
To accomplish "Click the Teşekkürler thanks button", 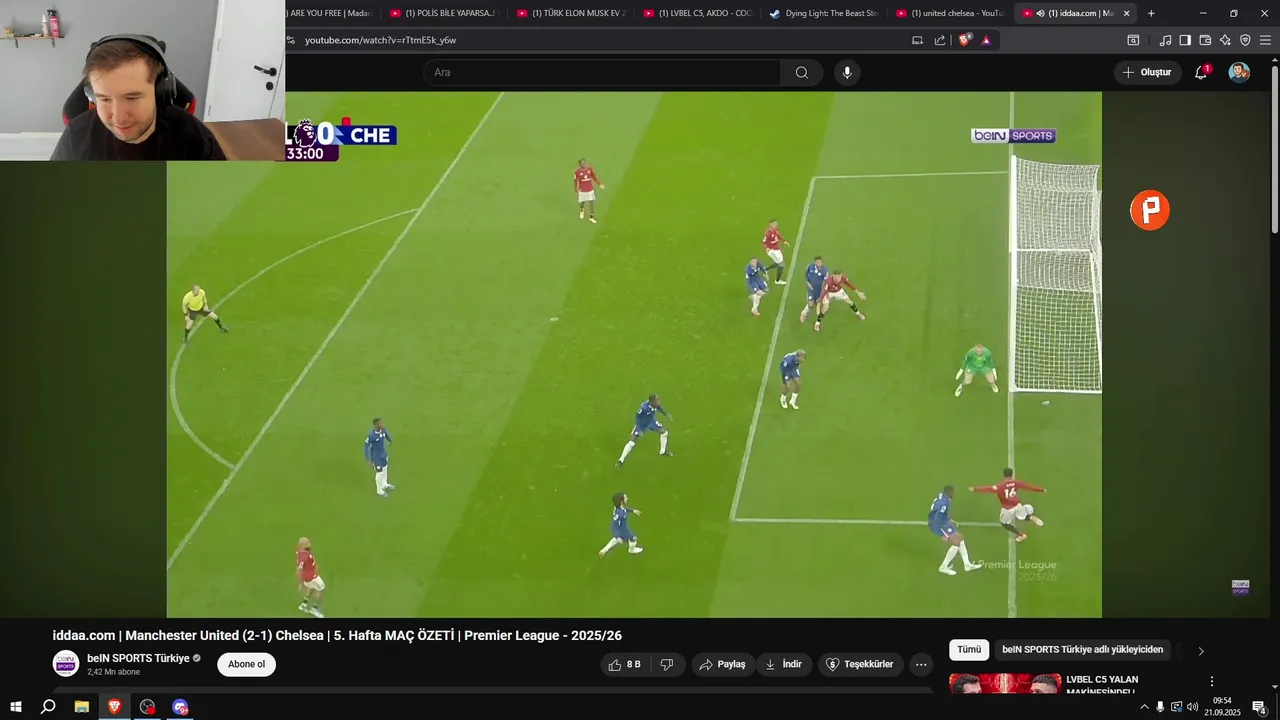I will coord(861,664).
